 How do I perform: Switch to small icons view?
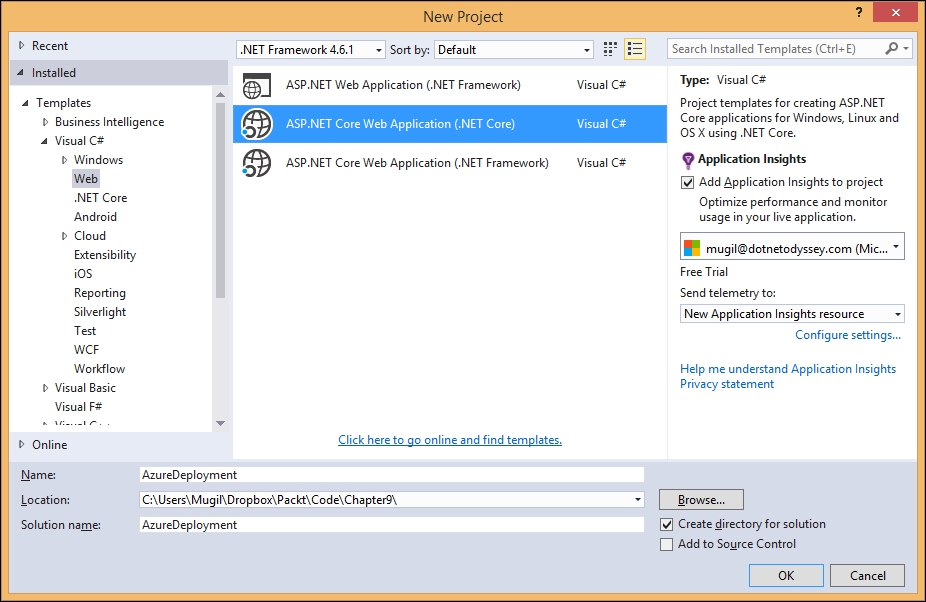pyautogui.click(x=610, y=49)
